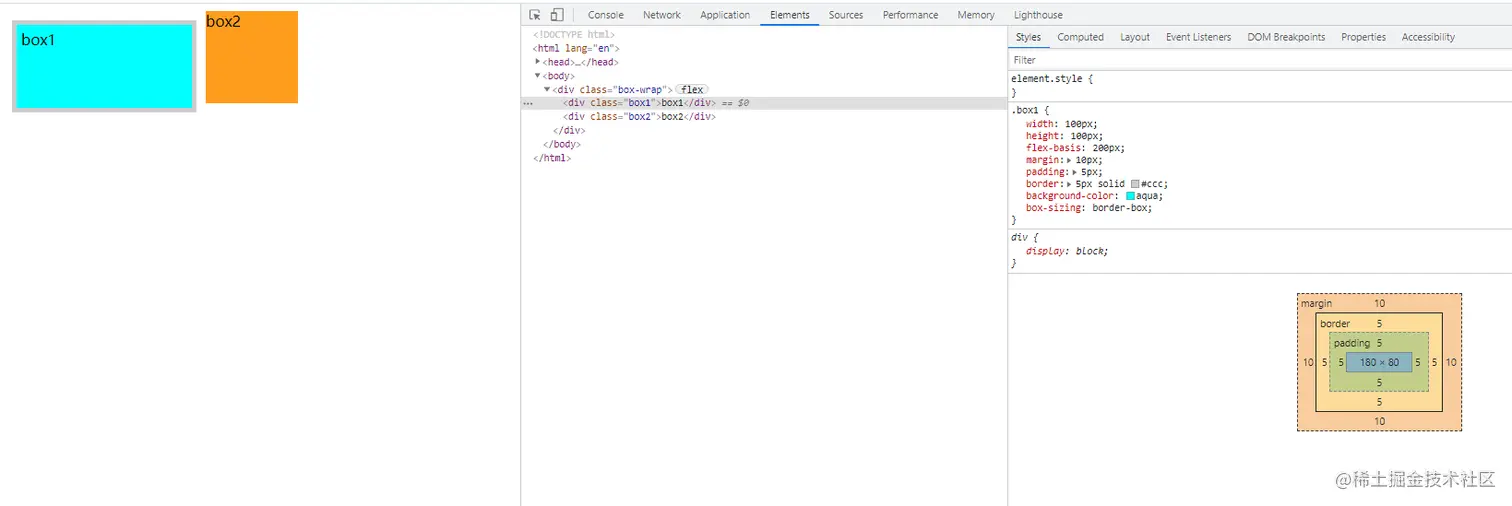Click the display: block declaration
The height and width of the screenshot is (506, 1512).
point(1067,251)
